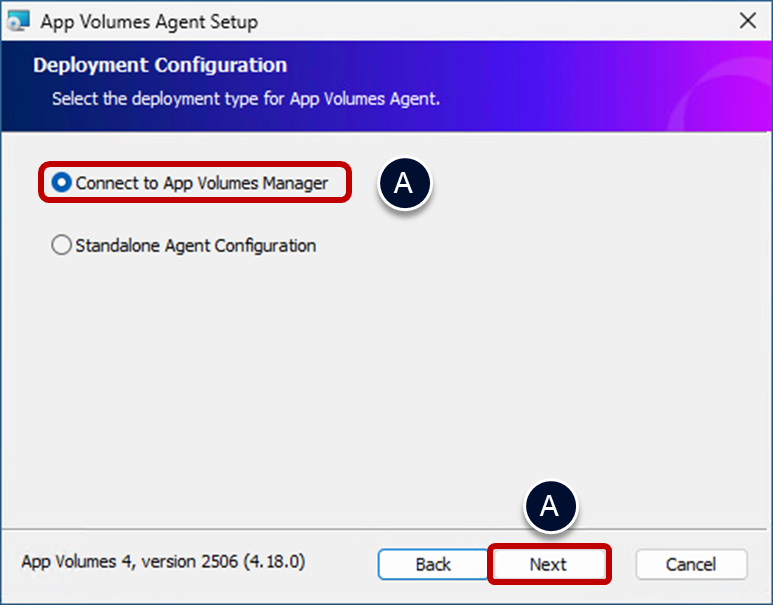Click the empty title bar area
773x605 pixels.
click(500, 21)
